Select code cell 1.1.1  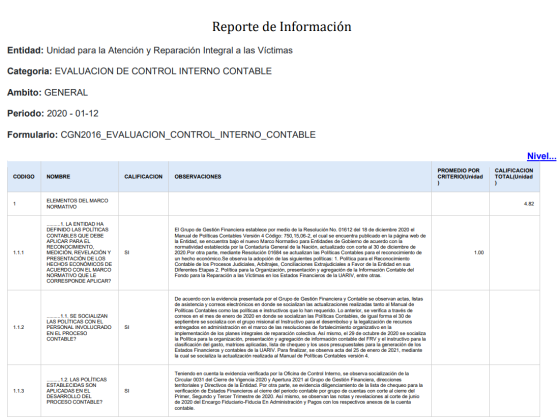coord(19,252)
